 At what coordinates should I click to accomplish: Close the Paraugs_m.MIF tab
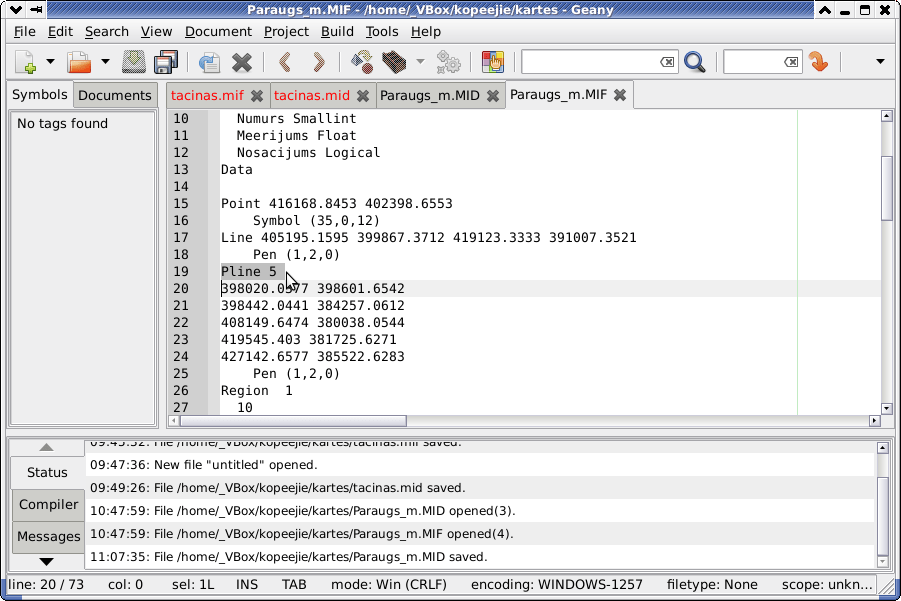[619, 95]
